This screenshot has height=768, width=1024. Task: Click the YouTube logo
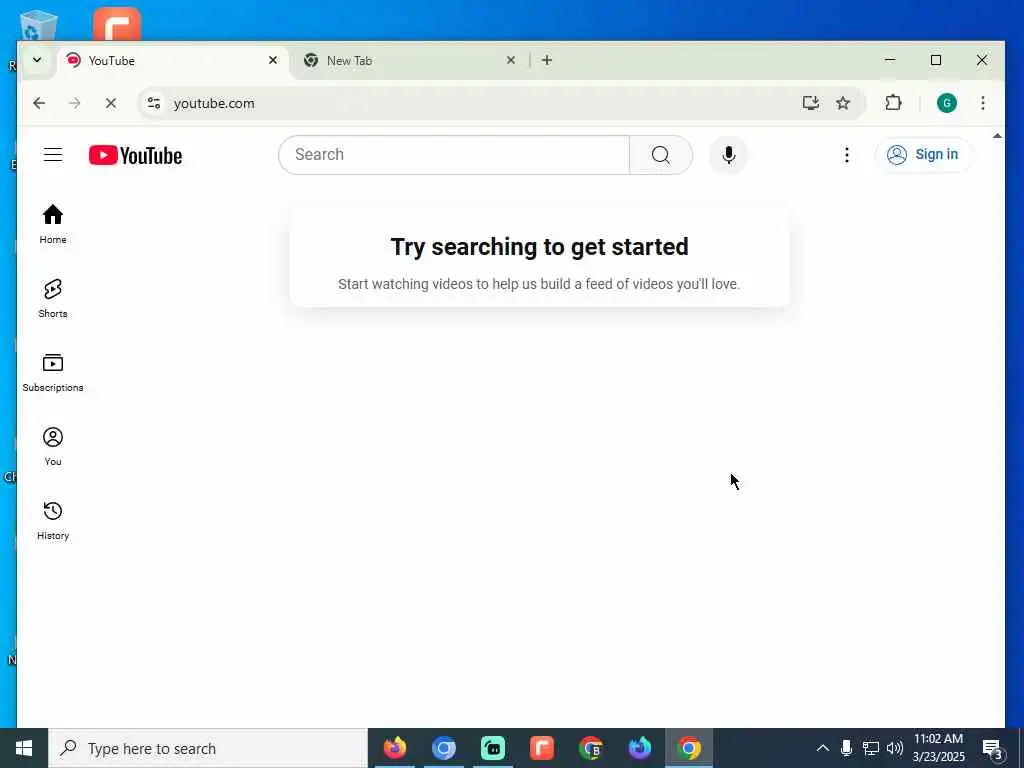135,155
